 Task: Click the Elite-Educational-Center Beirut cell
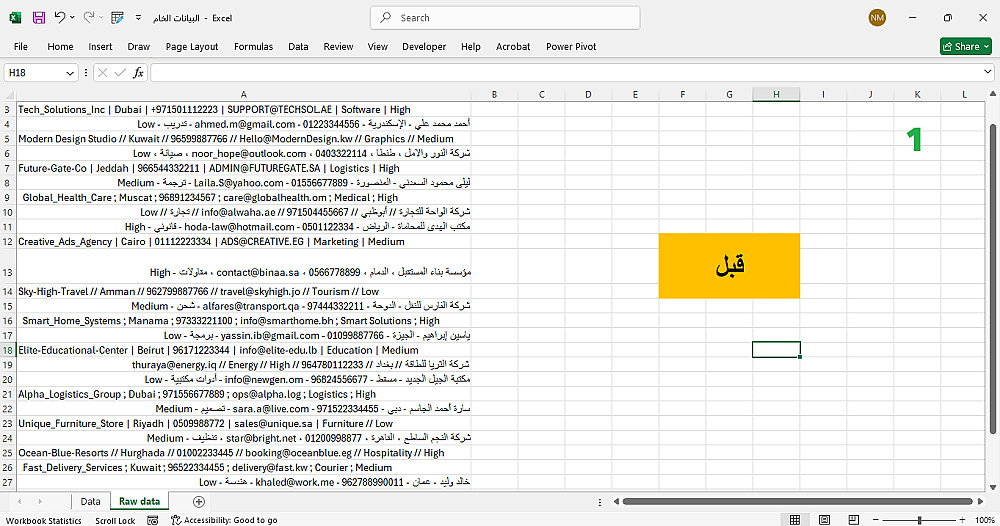tap(244, 350)
